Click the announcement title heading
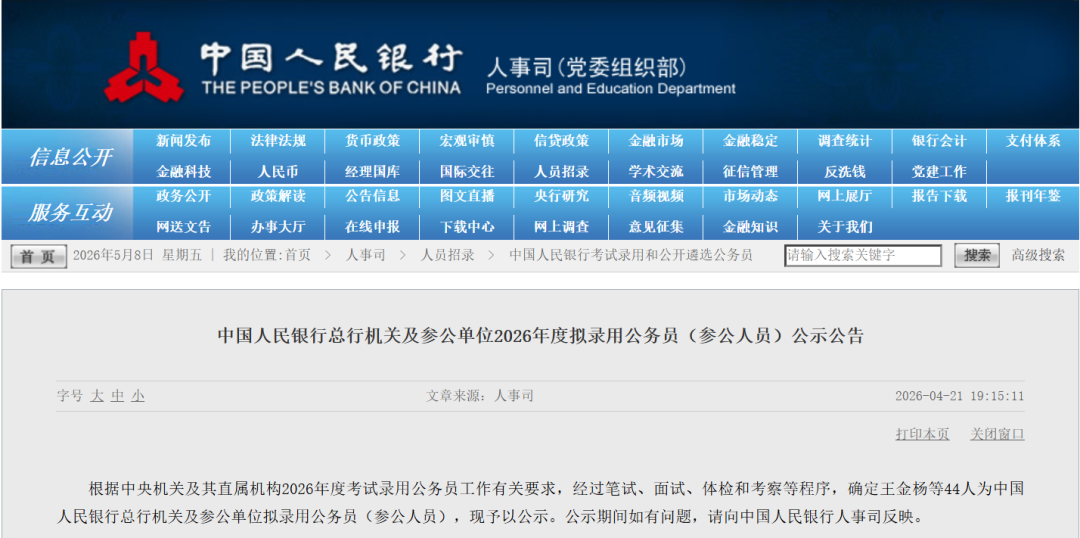This screenshot has width=1080, height=538. coord(540,336)
